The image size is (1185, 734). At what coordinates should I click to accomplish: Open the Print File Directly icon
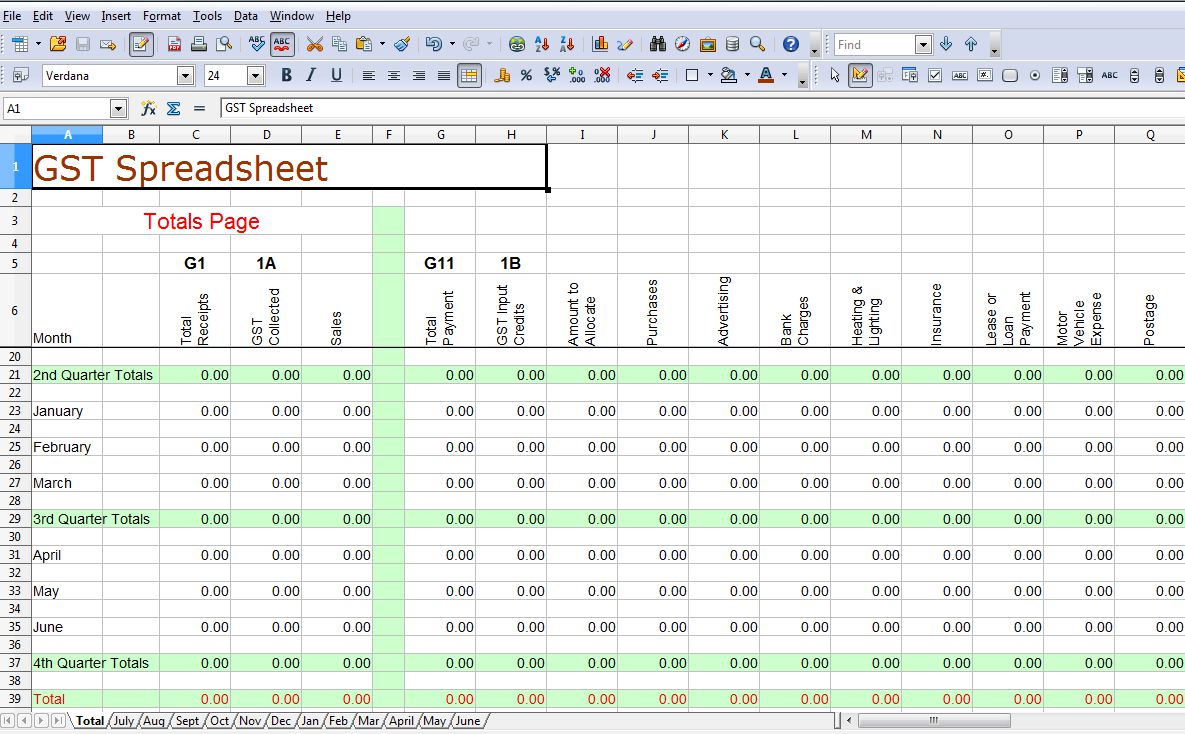(198, 44)
